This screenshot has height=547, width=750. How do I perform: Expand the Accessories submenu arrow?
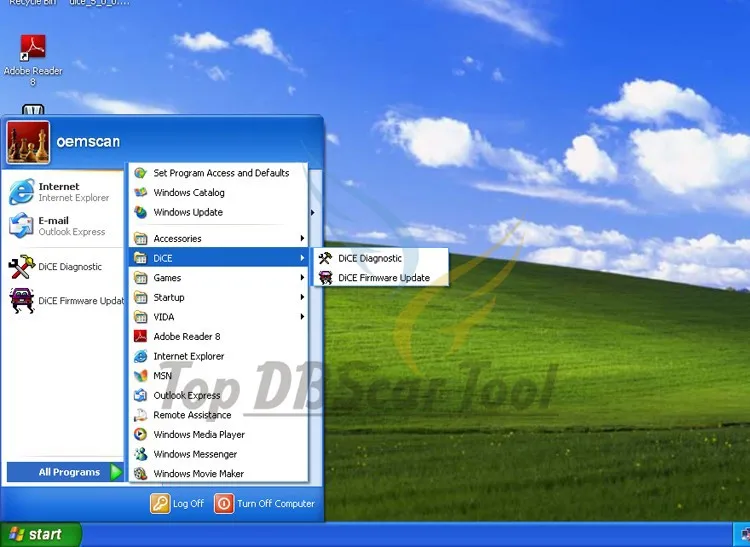(302, 238)
